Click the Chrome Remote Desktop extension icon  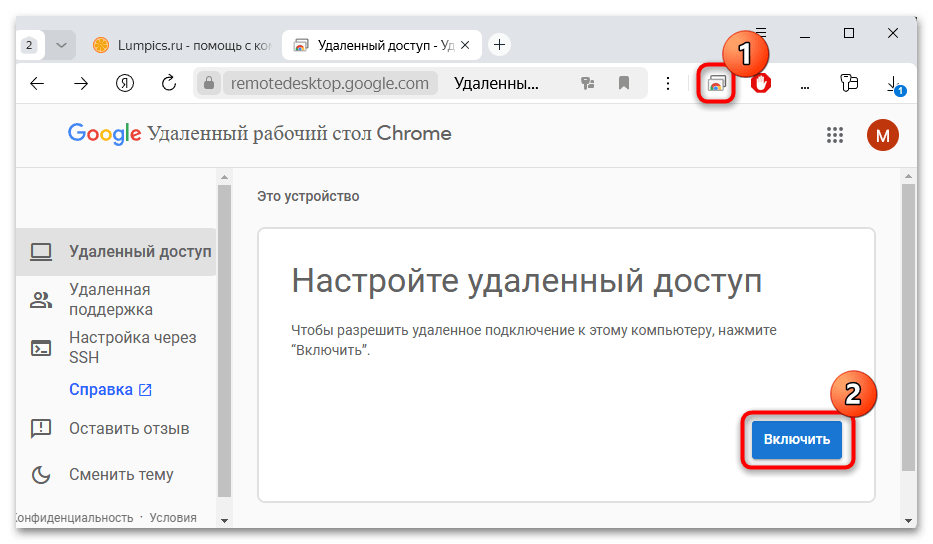[x=716, y=84]
